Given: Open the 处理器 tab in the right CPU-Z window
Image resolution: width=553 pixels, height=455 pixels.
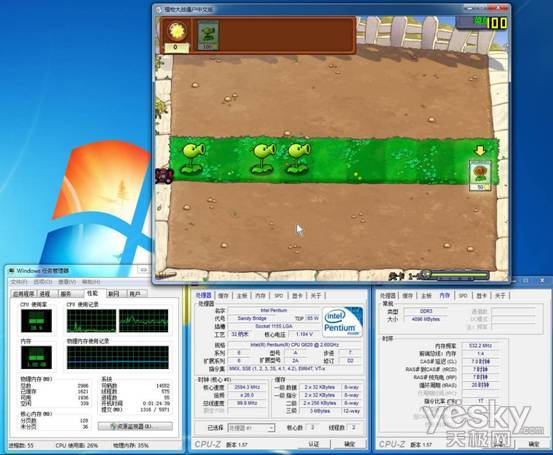Looking at the screenshot, I should click(x=388, y=296).
